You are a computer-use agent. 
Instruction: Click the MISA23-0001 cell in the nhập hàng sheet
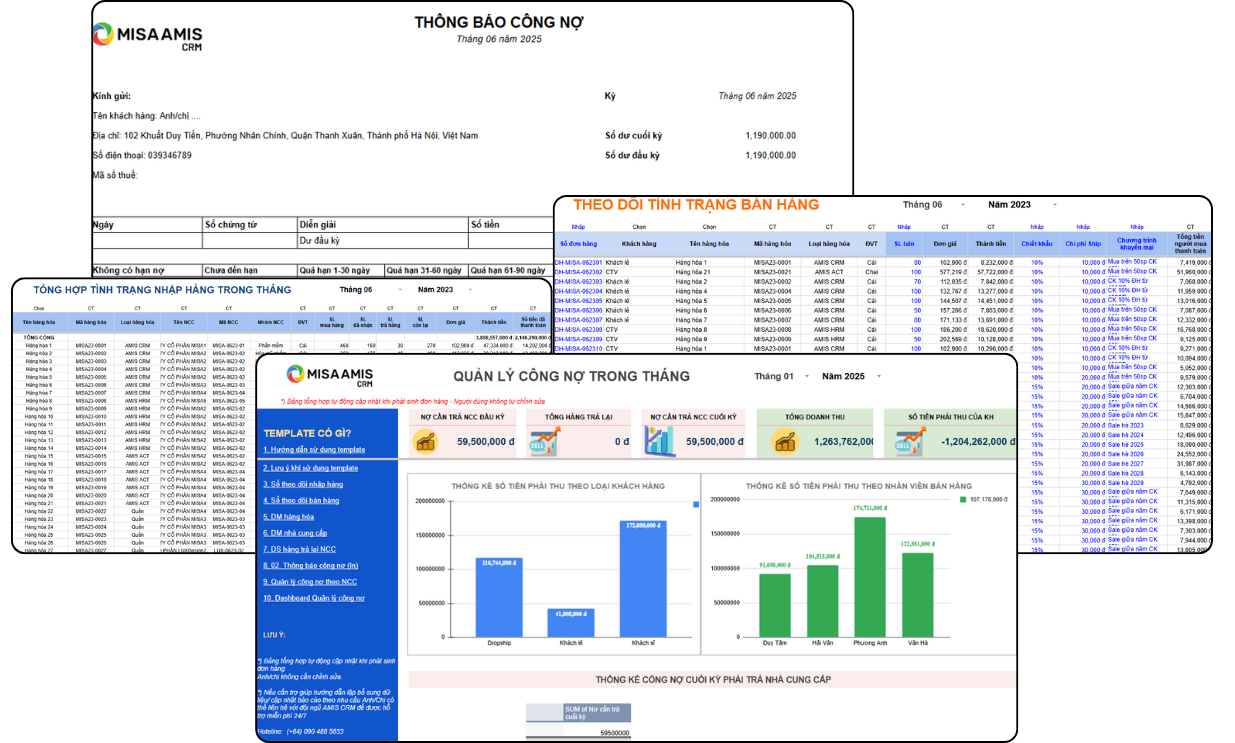click(x=91, y=345)
